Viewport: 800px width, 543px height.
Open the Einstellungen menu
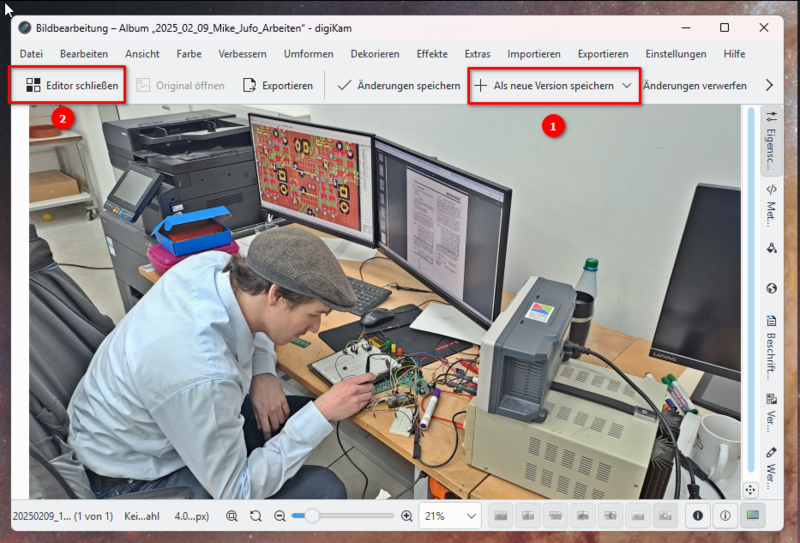click(x=676, y=54)
